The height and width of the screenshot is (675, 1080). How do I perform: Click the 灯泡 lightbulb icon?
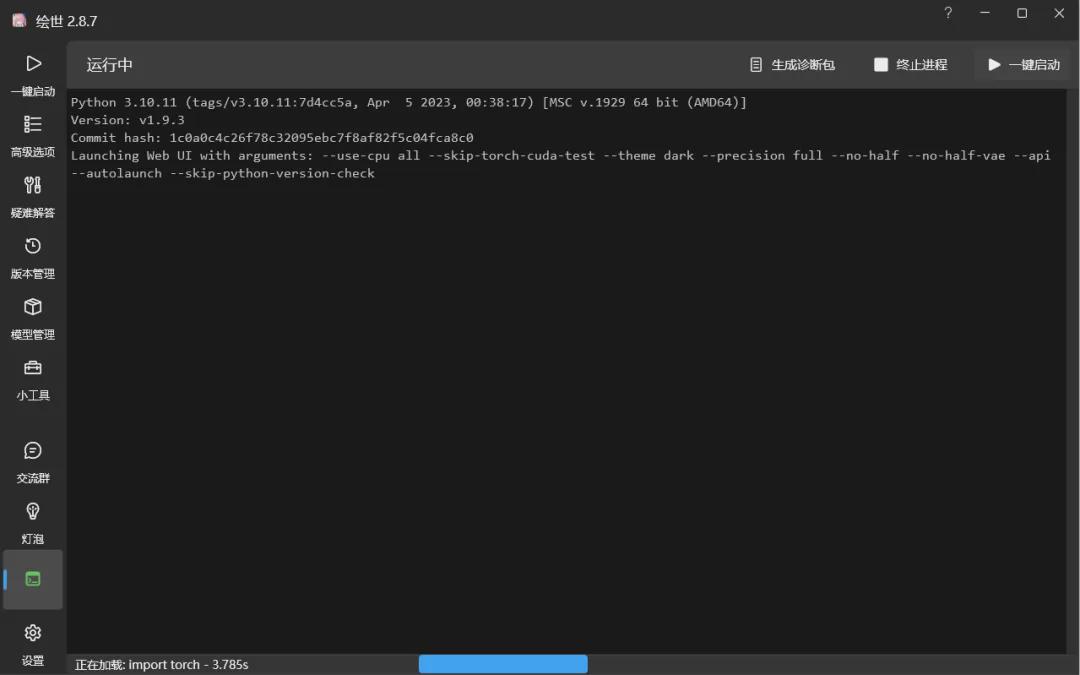33,513
